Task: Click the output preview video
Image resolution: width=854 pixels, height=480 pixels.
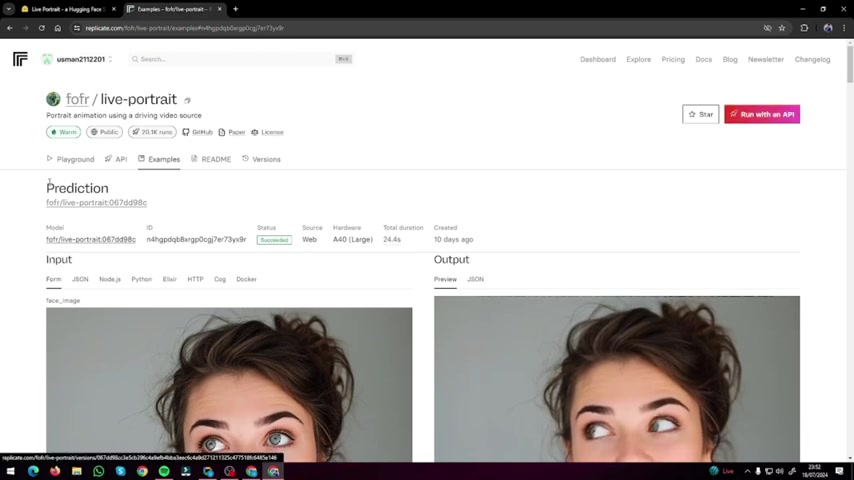Action: [617, 379]
